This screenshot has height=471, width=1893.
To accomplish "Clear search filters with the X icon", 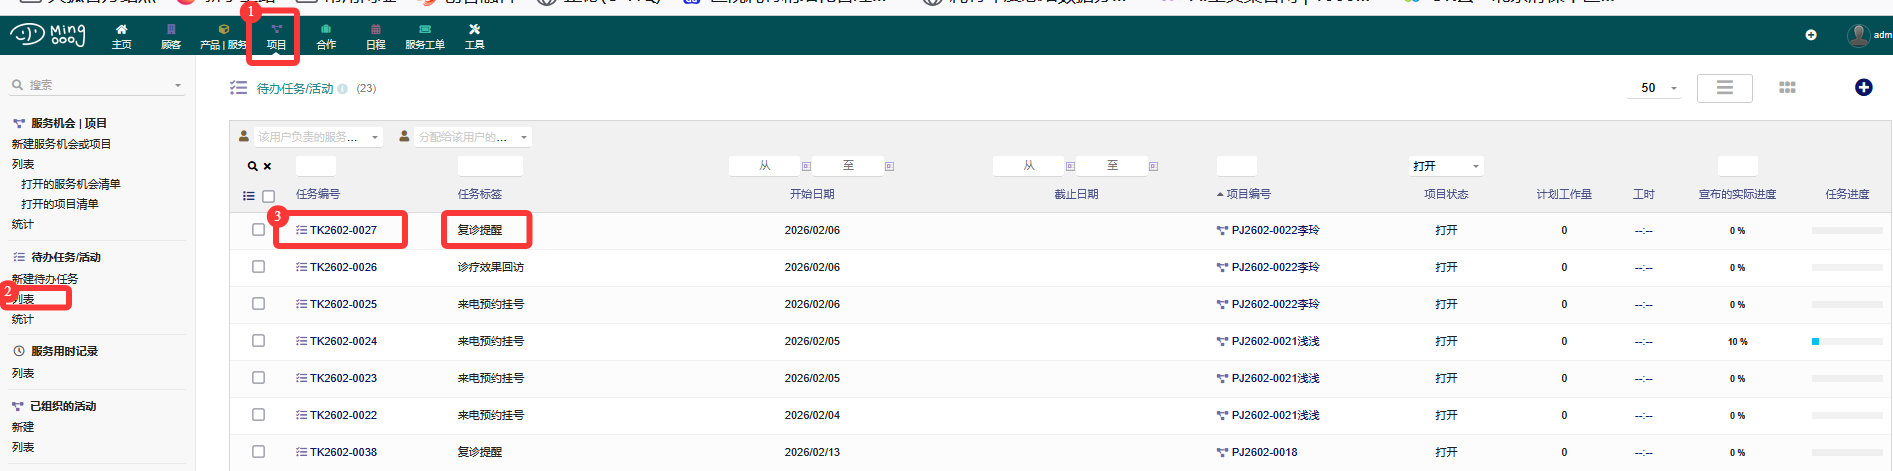I will click(x=267, y=166).
